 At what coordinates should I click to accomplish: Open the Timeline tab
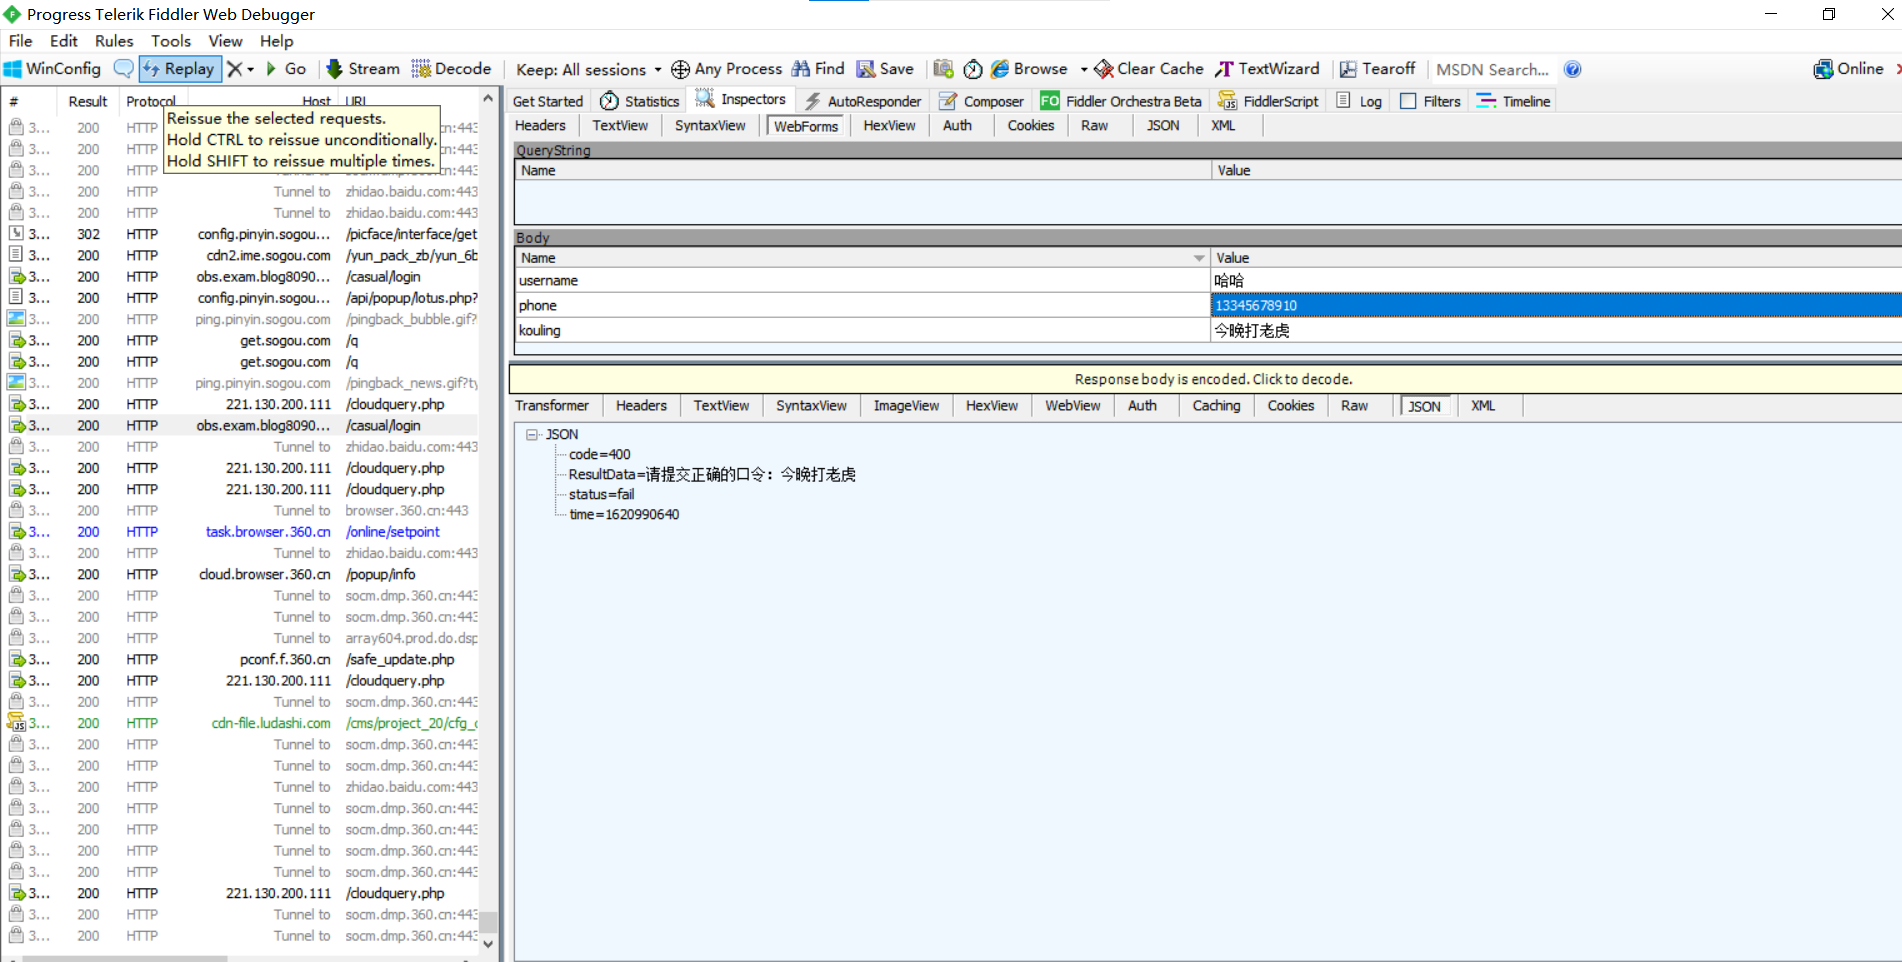pyautogui.click(x=1514, y=101)
